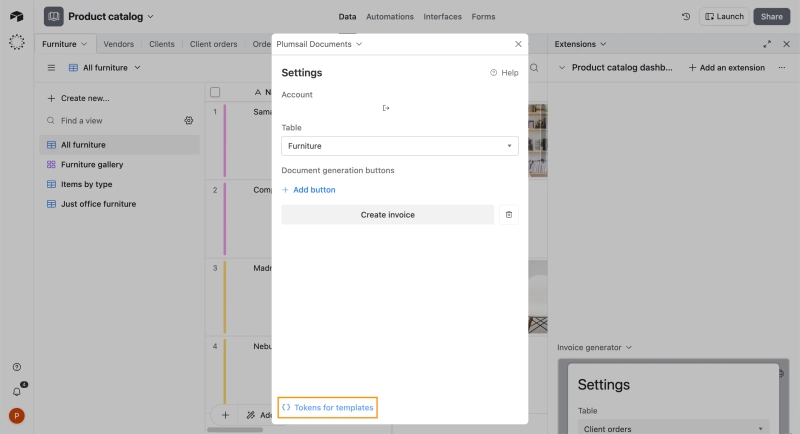Open the notifications bell icon
Image resolution: width=800 pixels, height=434 pixels.
pyautogui.click(x=17, y=392)
